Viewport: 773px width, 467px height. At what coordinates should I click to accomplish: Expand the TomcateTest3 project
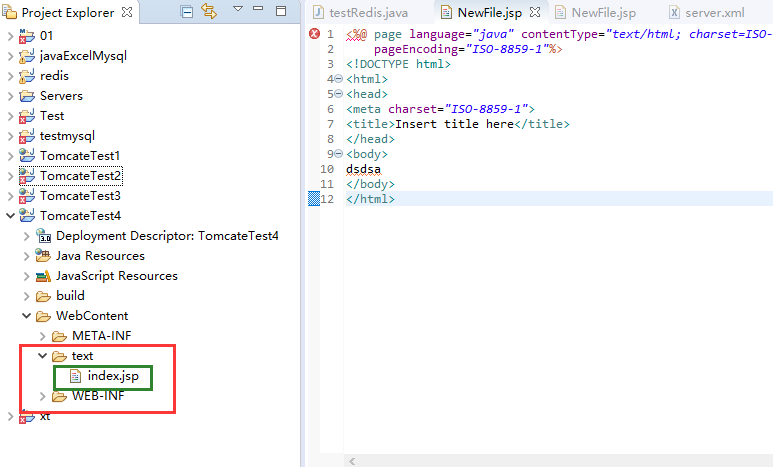10,196
